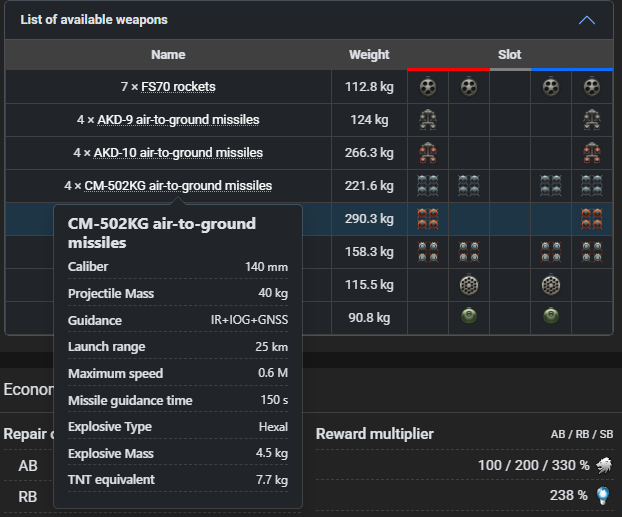Click the TNT equivalent 7.7 kg value
This screenshot has width=622, height=517.
tap(272, 480)
